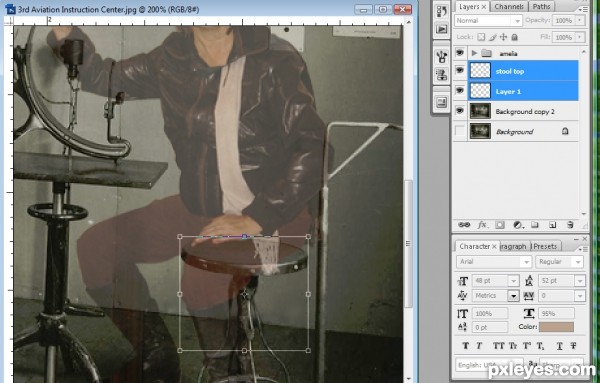This screenshot has height=383, width=600.
Task: Toggle Faux Italic text style
Action: (479, 346)
